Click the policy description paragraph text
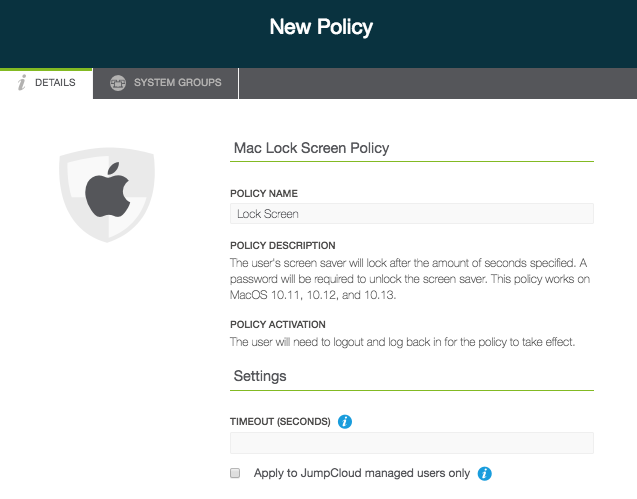Viewport: 637px width, 499px height. tap(411, 277)
